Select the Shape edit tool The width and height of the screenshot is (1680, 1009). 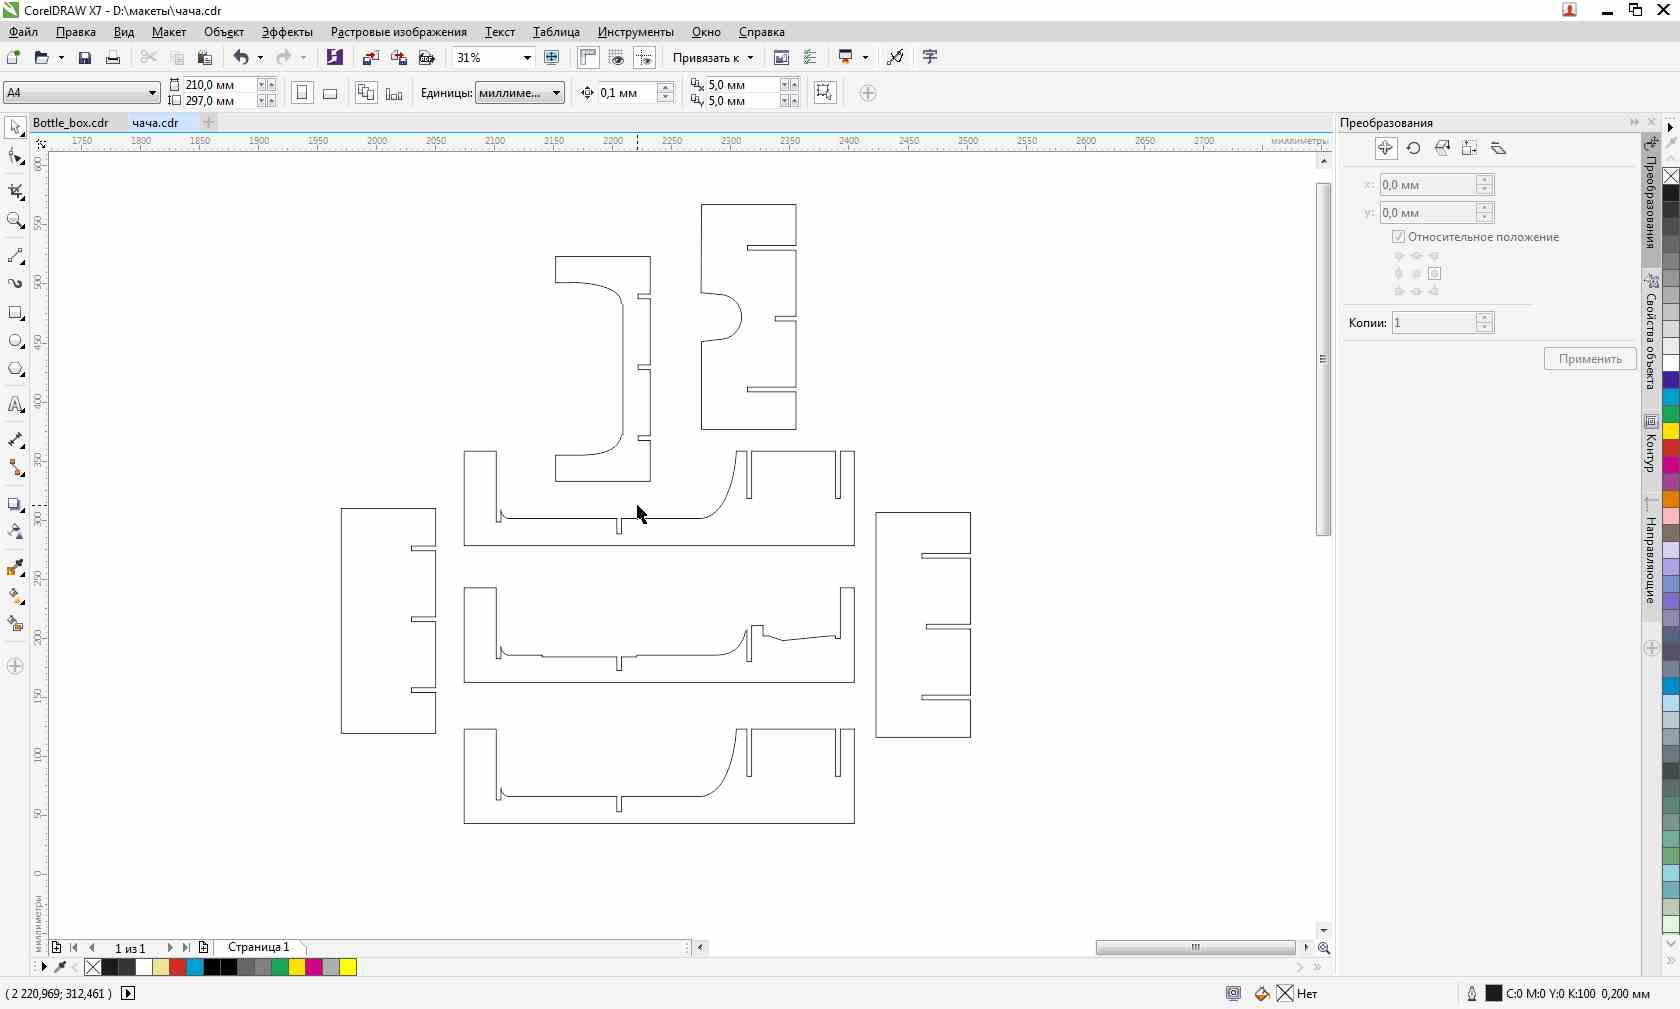pyautogui.click(x=15, y=157)
